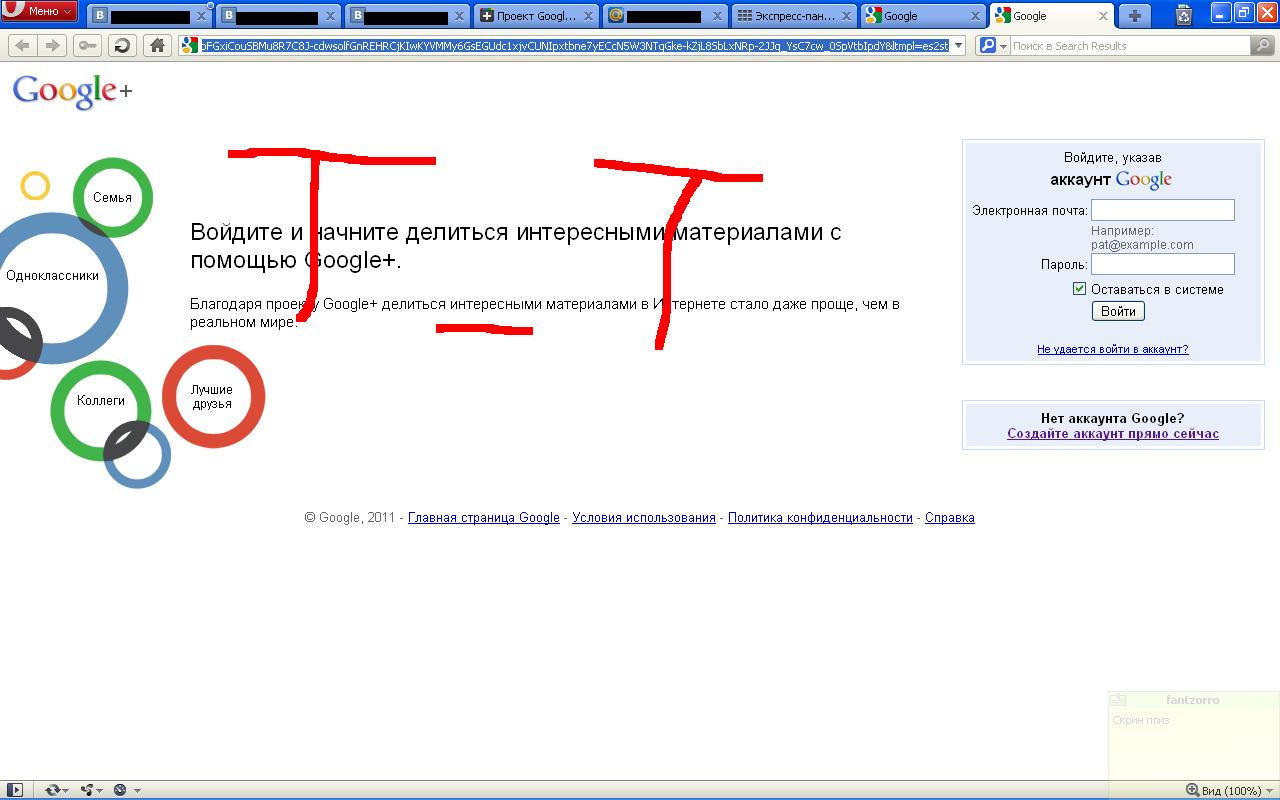
Task: Click the Электронная почта input field
Action: [x=1162, y=210]
